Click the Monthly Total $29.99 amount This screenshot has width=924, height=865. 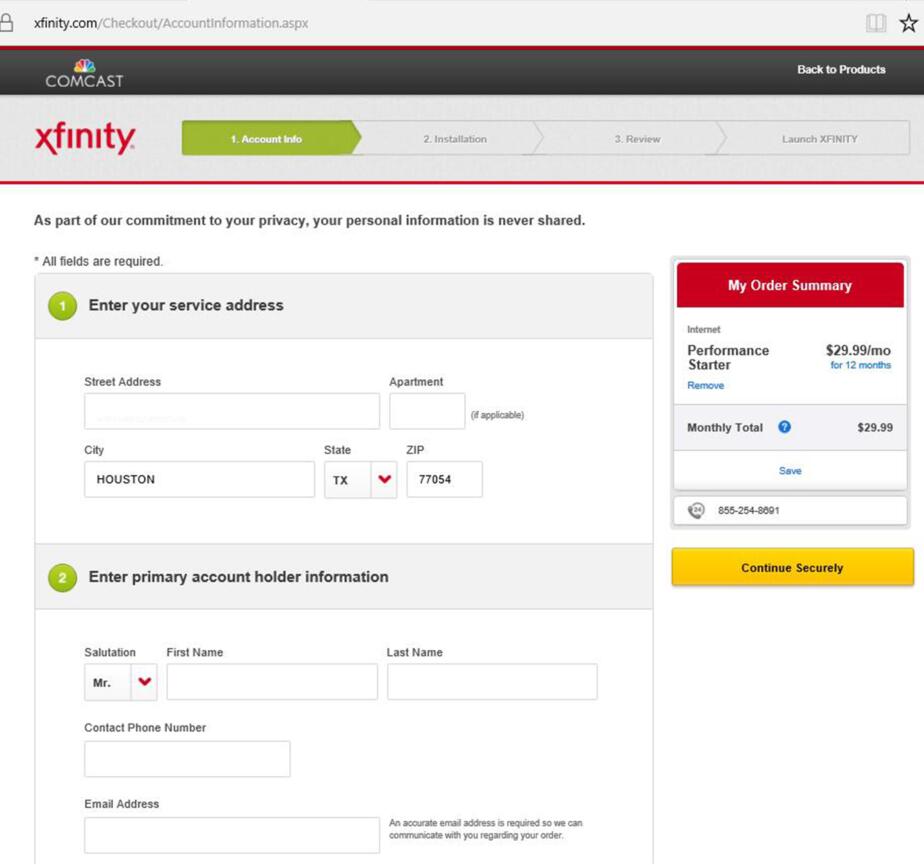(x=874, y=427)
